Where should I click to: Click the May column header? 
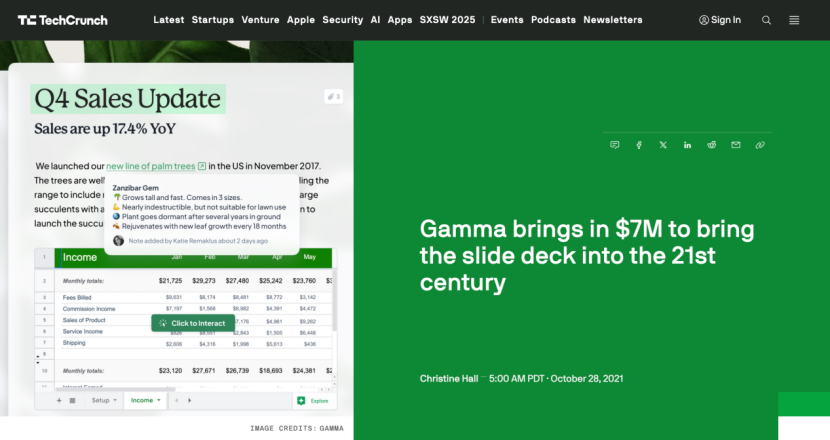pos(310,257)
